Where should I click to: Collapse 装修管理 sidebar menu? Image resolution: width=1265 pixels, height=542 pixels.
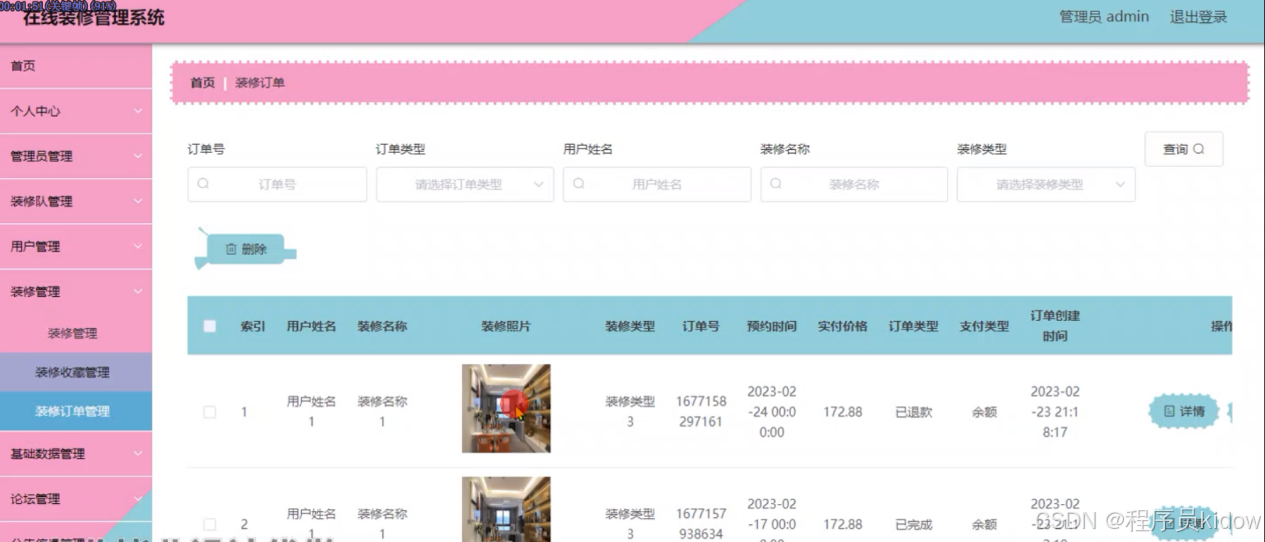[76, 292]
